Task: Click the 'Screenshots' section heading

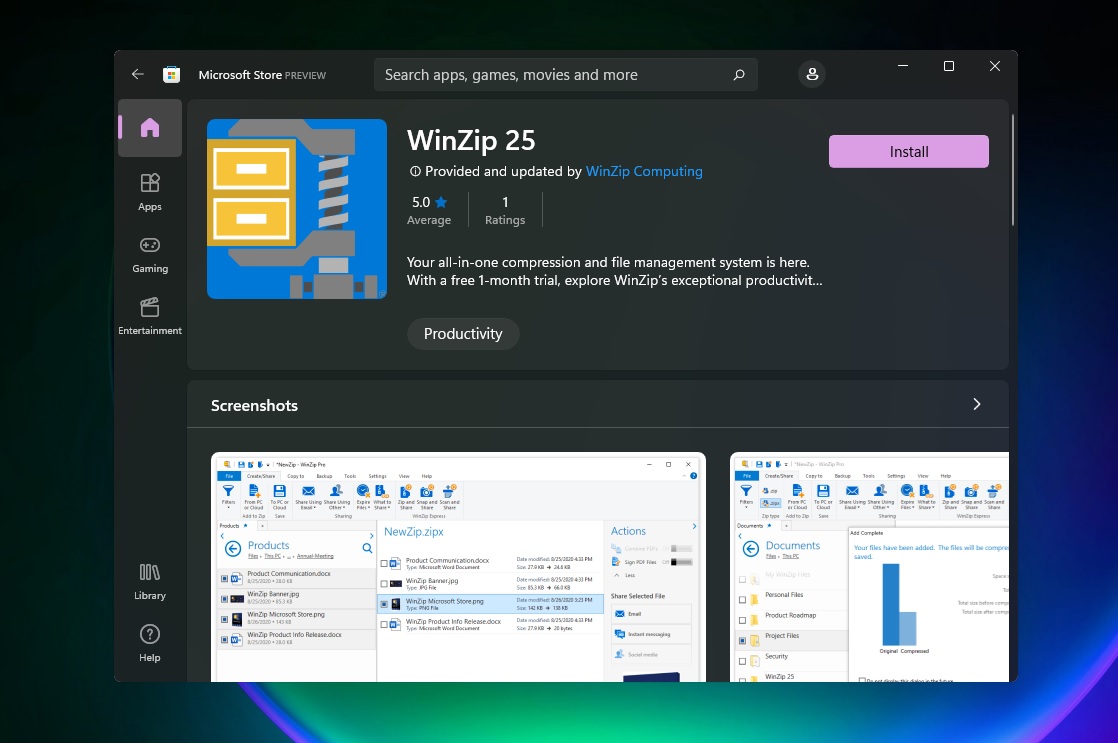Action: click(x=255, y=405)
